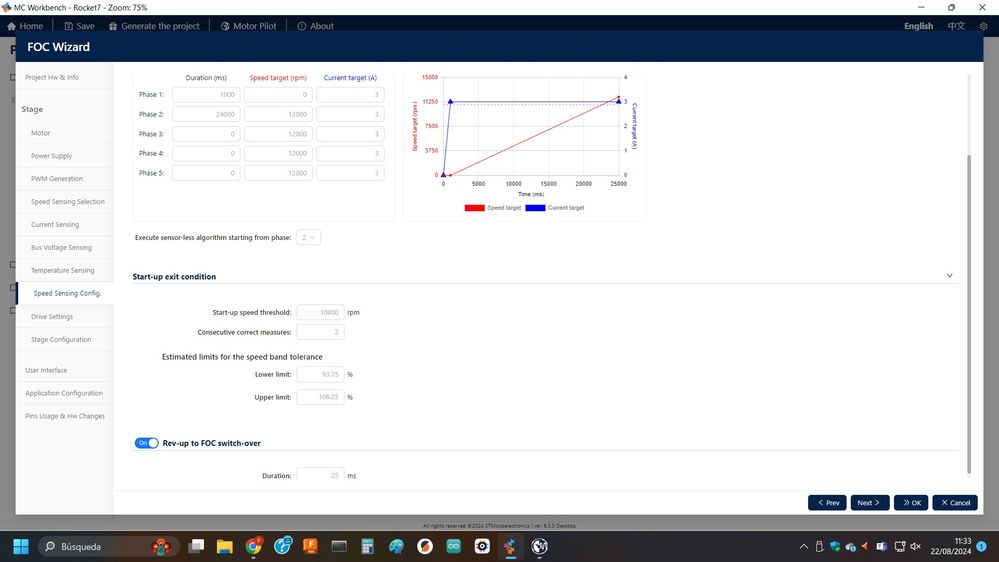999x562 pixels.
Task: Open the settings gear icon at top right
Action: (983, 26)
